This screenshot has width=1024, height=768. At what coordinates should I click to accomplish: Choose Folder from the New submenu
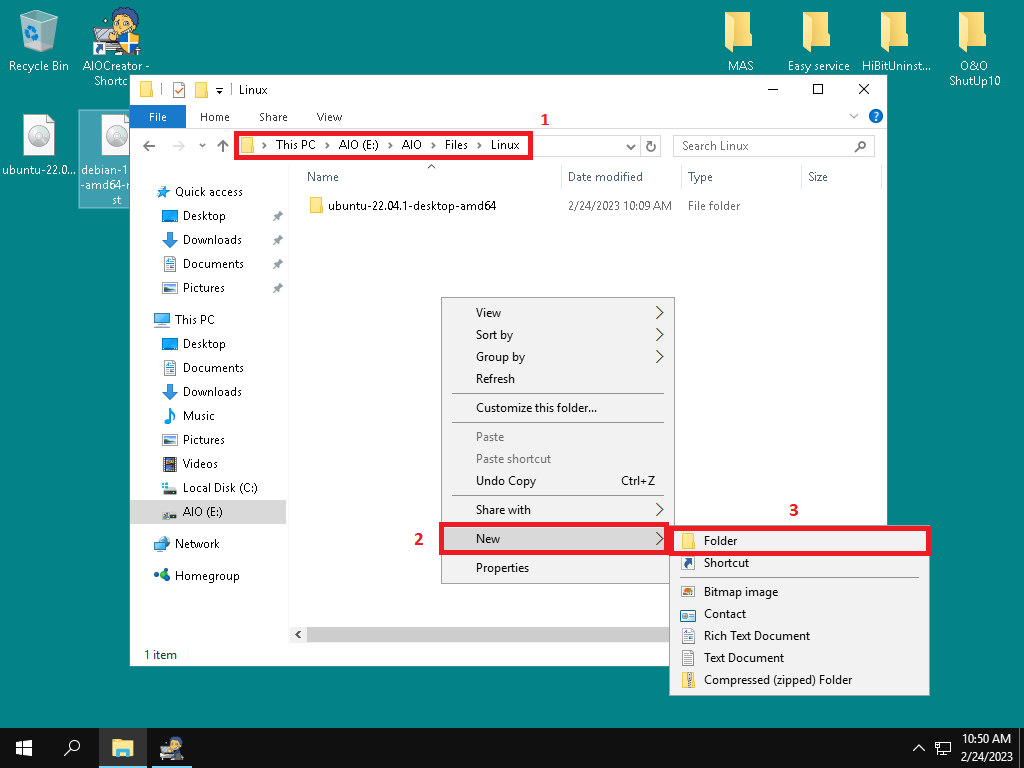point(720,541)
